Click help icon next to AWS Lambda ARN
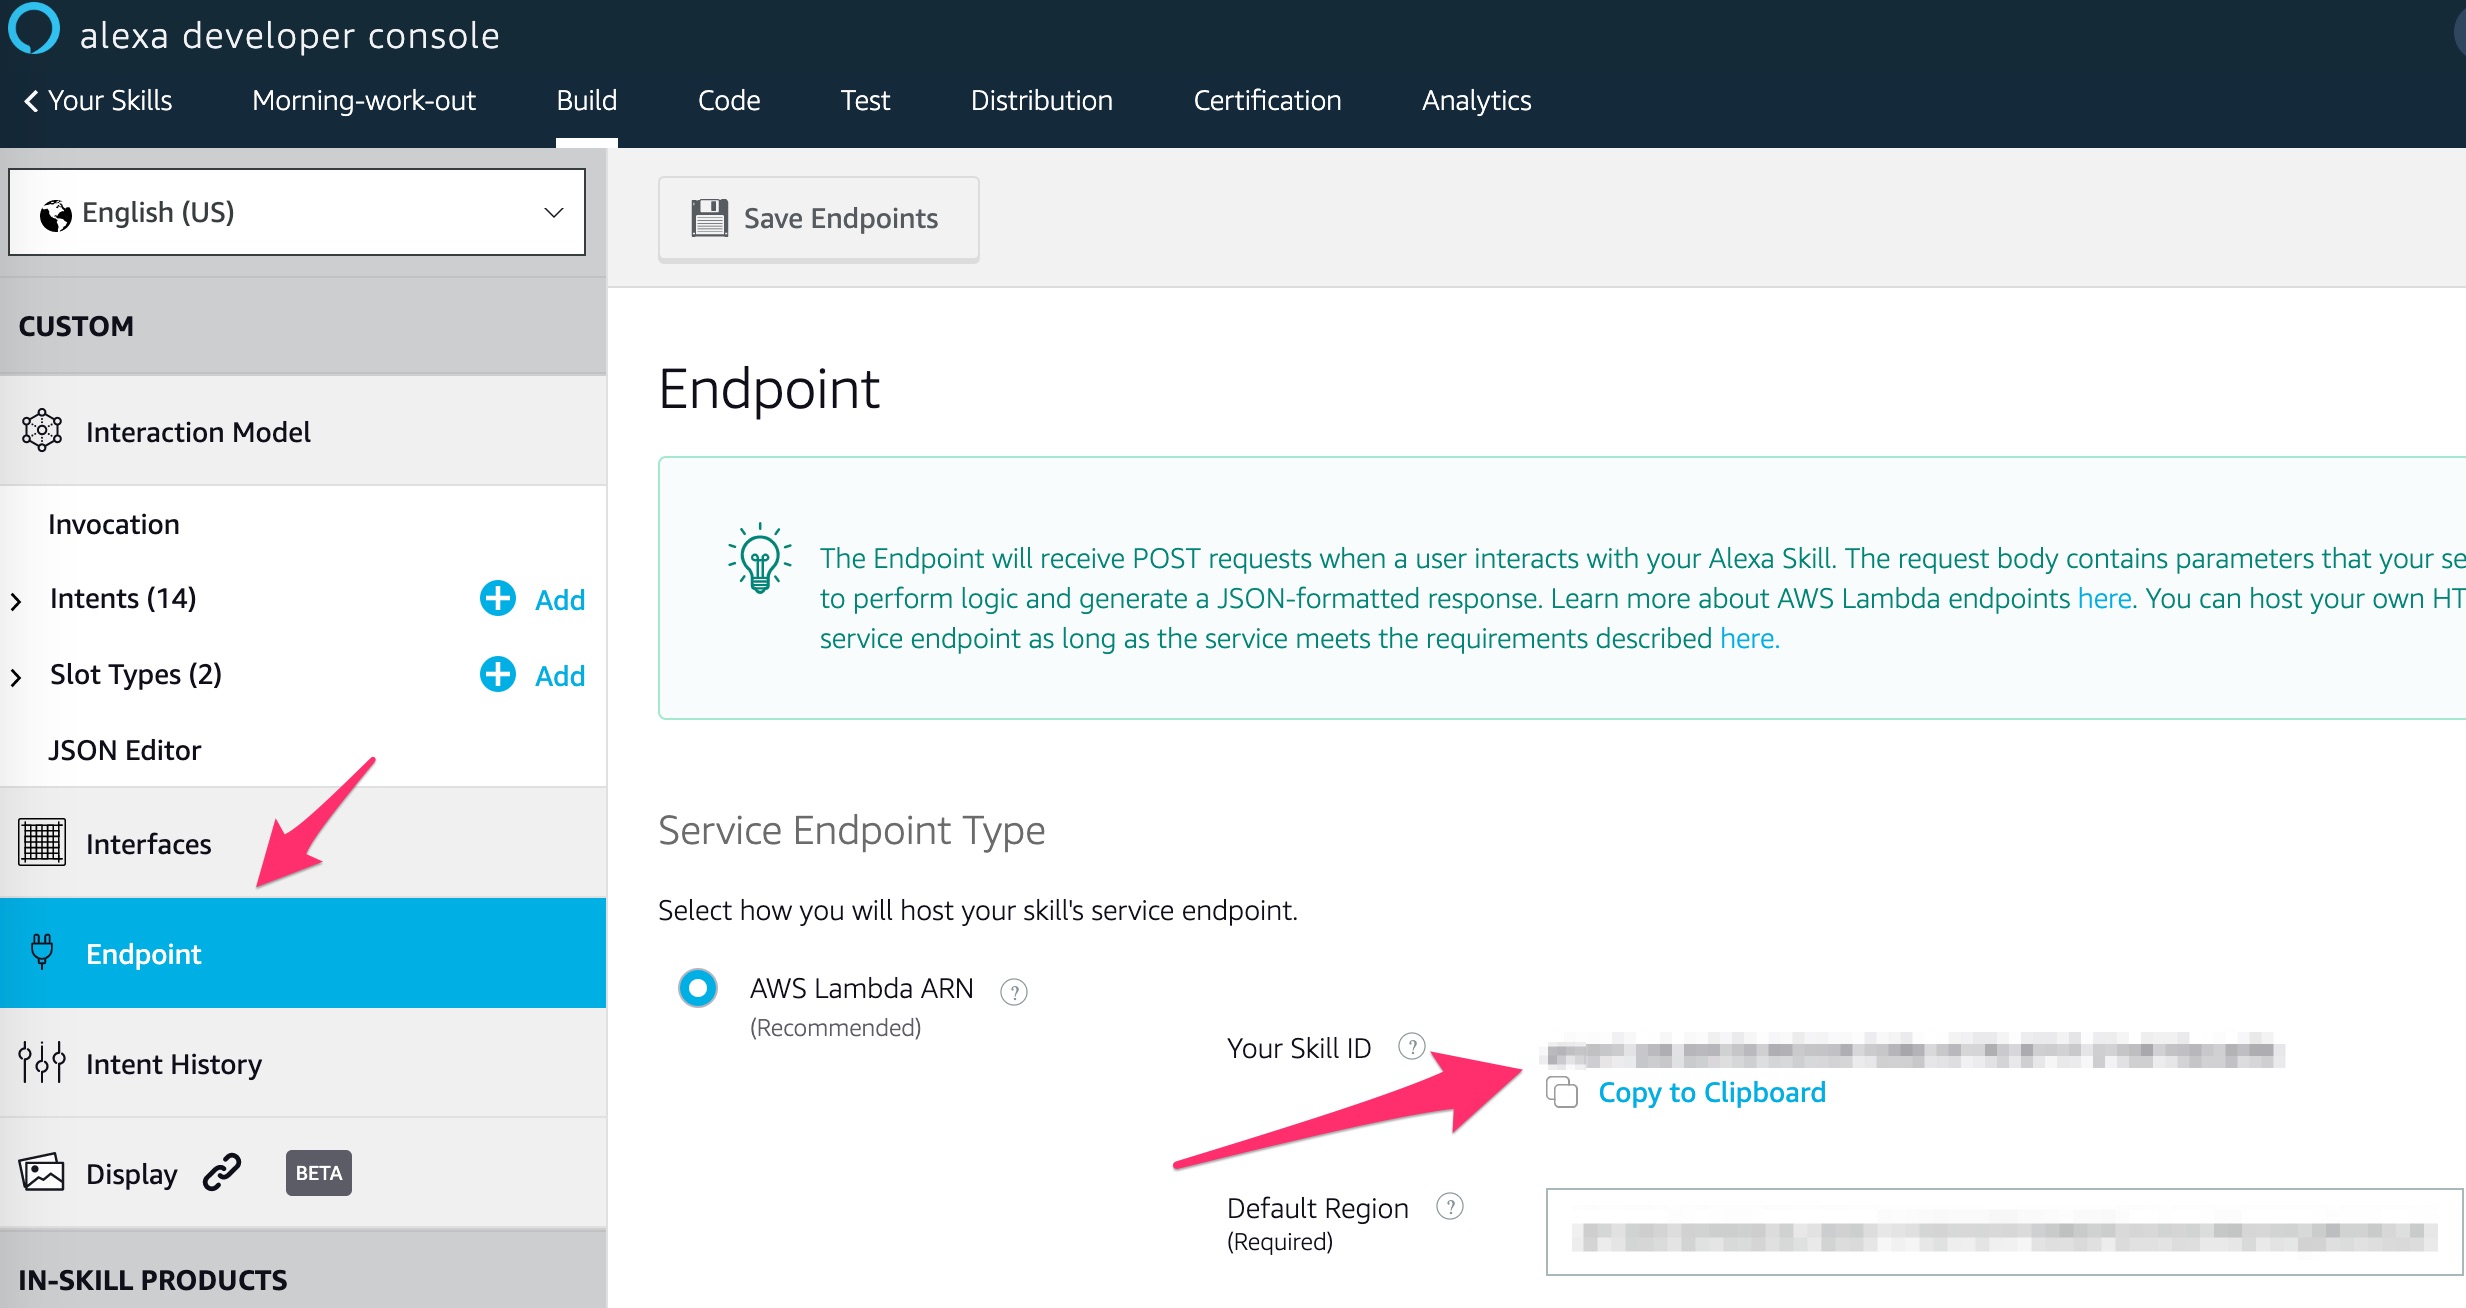The width and height of the screenshot is (2466, 1308). (x=1014, y=991)
